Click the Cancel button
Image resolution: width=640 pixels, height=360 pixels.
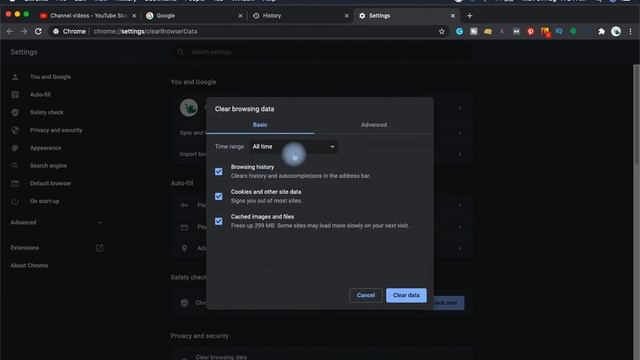click(x=366, y=295)
